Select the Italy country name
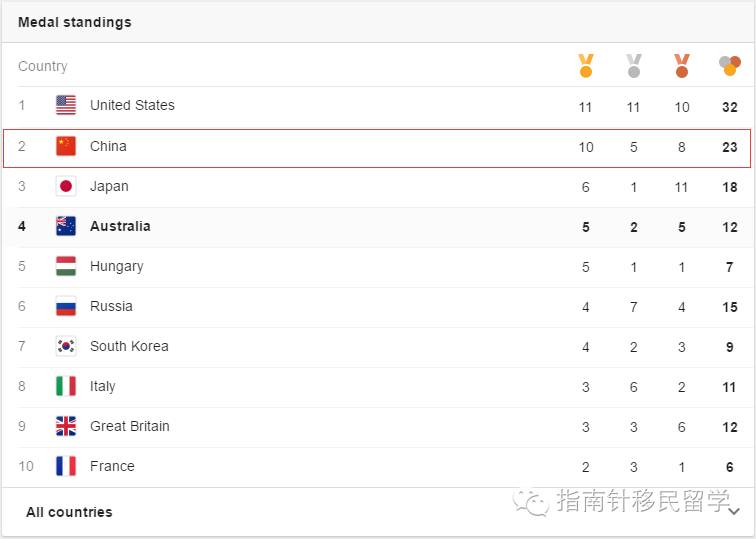Image resolution: width=756 pixels, height=539 pixels. pos(103,386)
